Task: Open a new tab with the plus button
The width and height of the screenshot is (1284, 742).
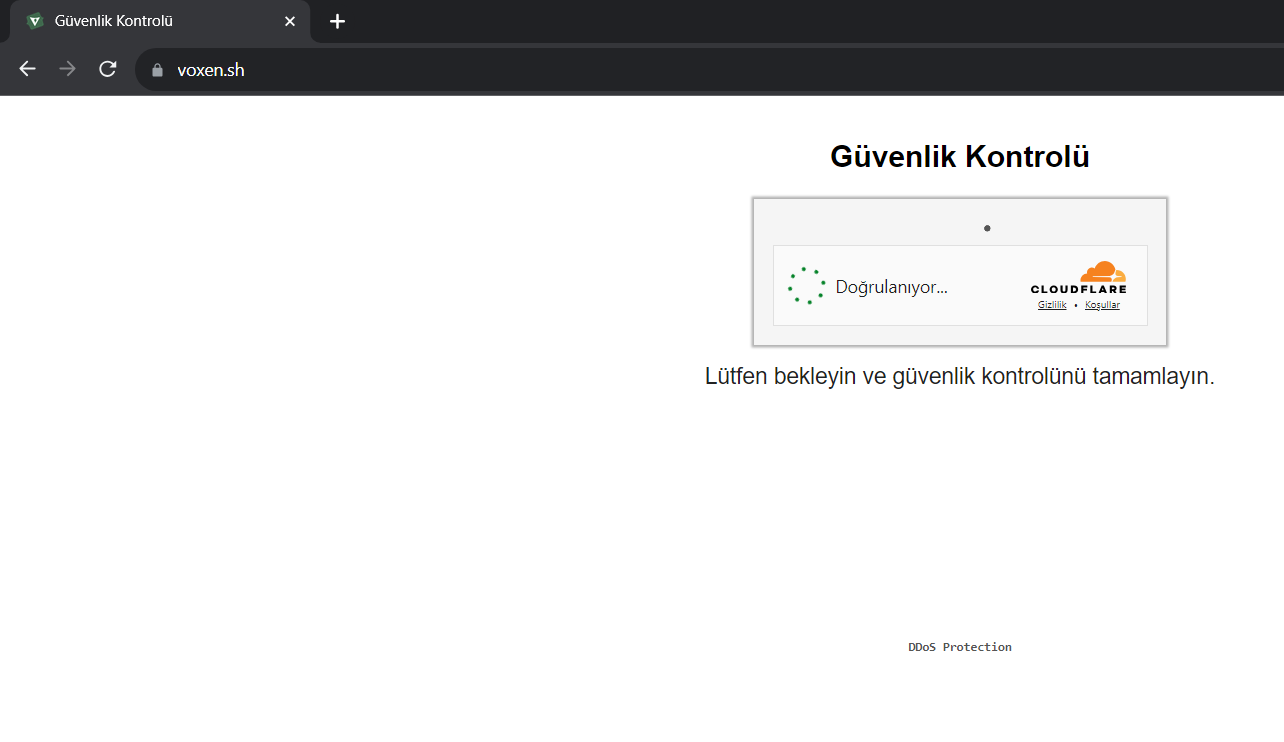Action: 337,21
